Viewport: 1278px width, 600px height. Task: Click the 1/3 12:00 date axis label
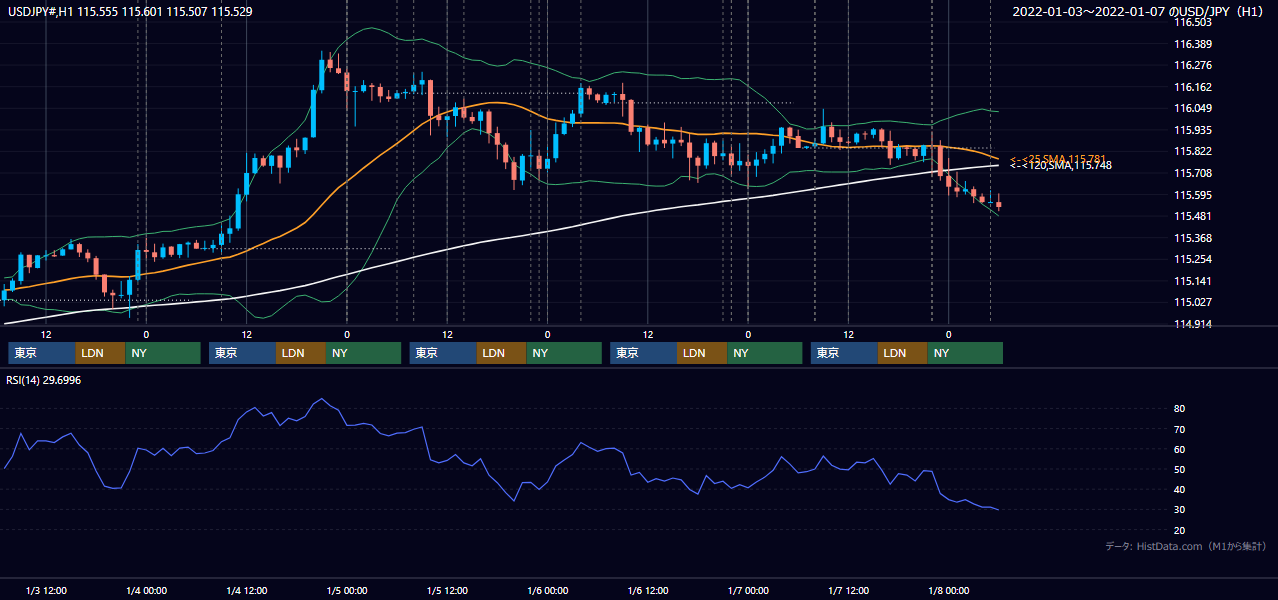point(46,590)
